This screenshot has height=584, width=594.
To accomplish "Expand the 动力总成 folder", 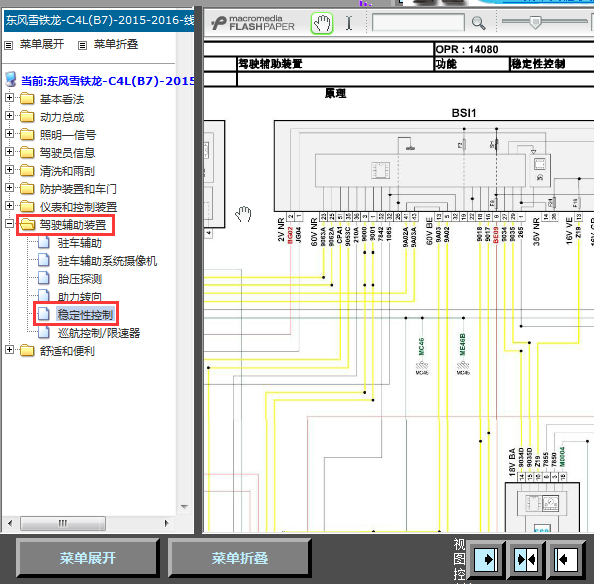I will [9, 116].
